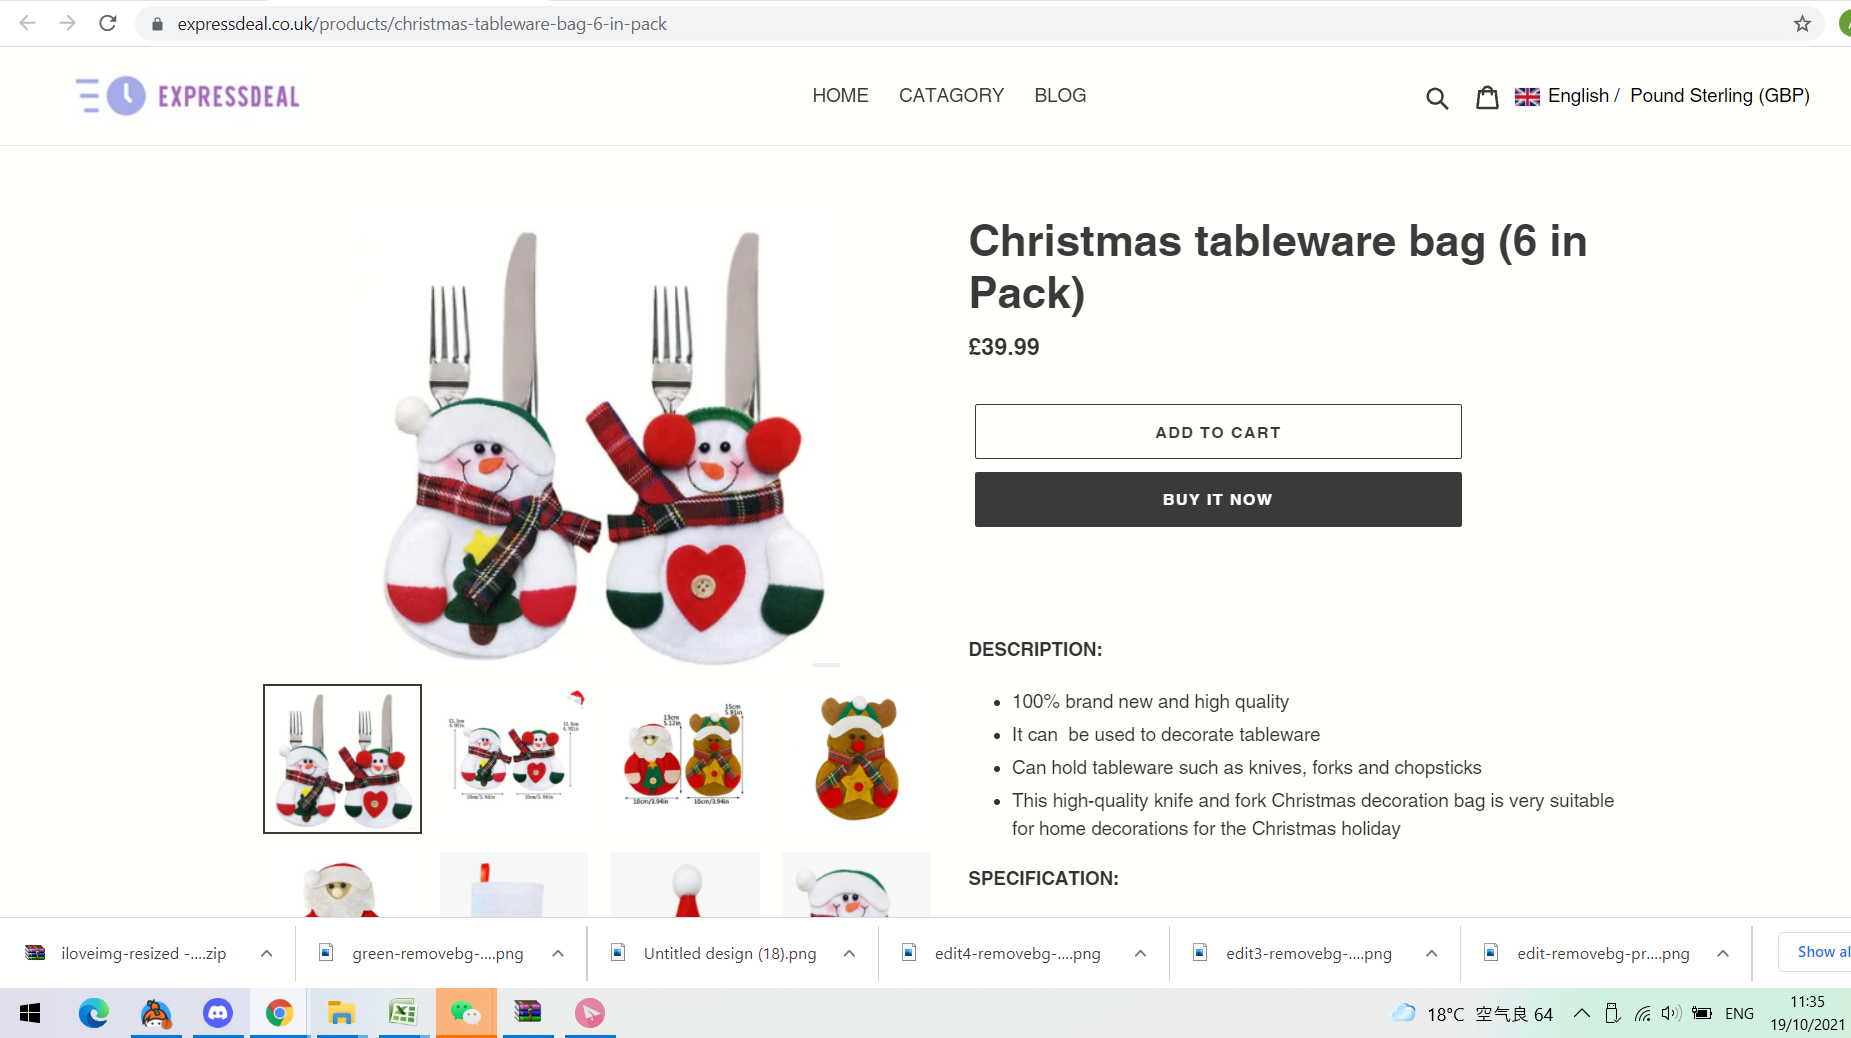Bookmark this page with the star icon
The width and height of the screenshot is (1851, 1038).
(1802, 24)
